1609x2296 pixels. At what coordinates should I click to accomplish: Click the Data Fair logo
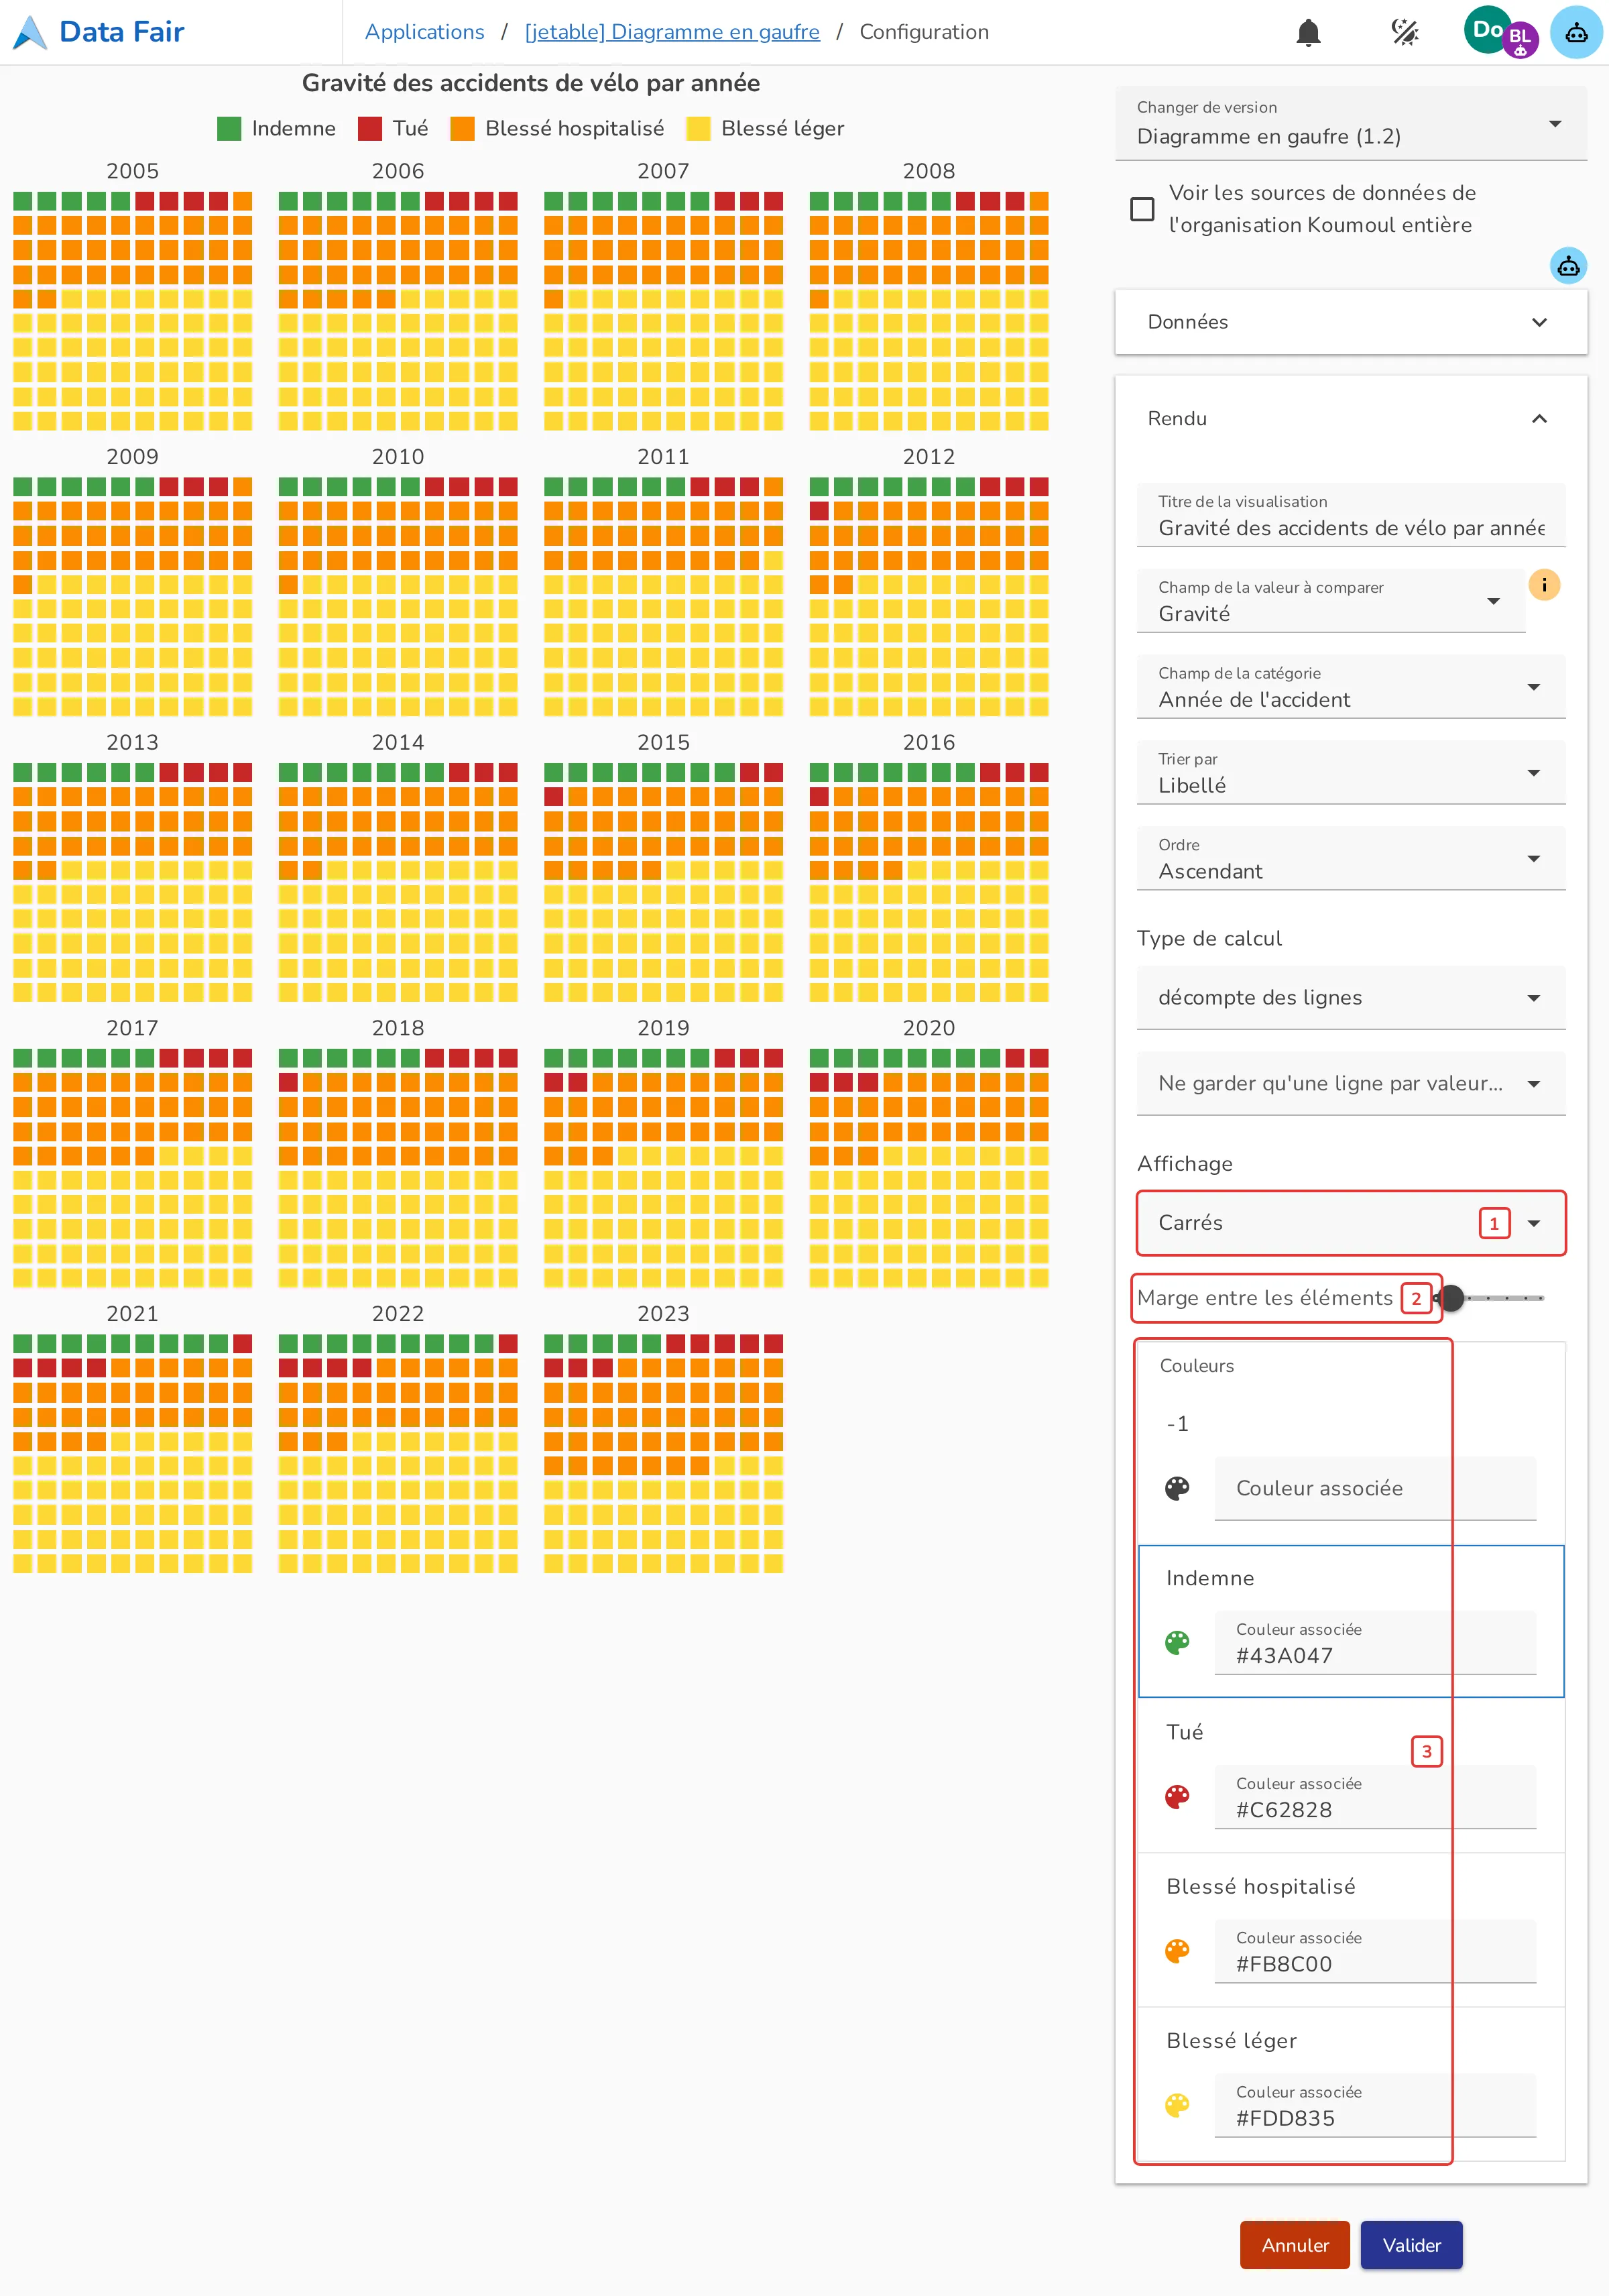(x=99, y=32)
